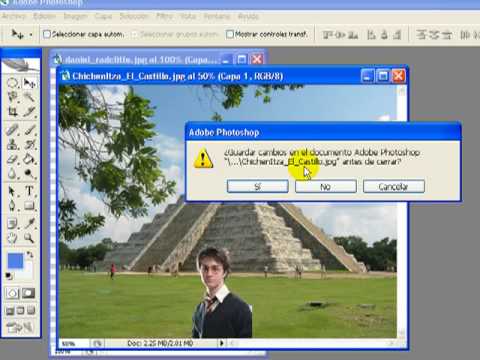Select the Magic Wand tool
The height and width of the screenshot is (360, 480).
click(29, 97)
